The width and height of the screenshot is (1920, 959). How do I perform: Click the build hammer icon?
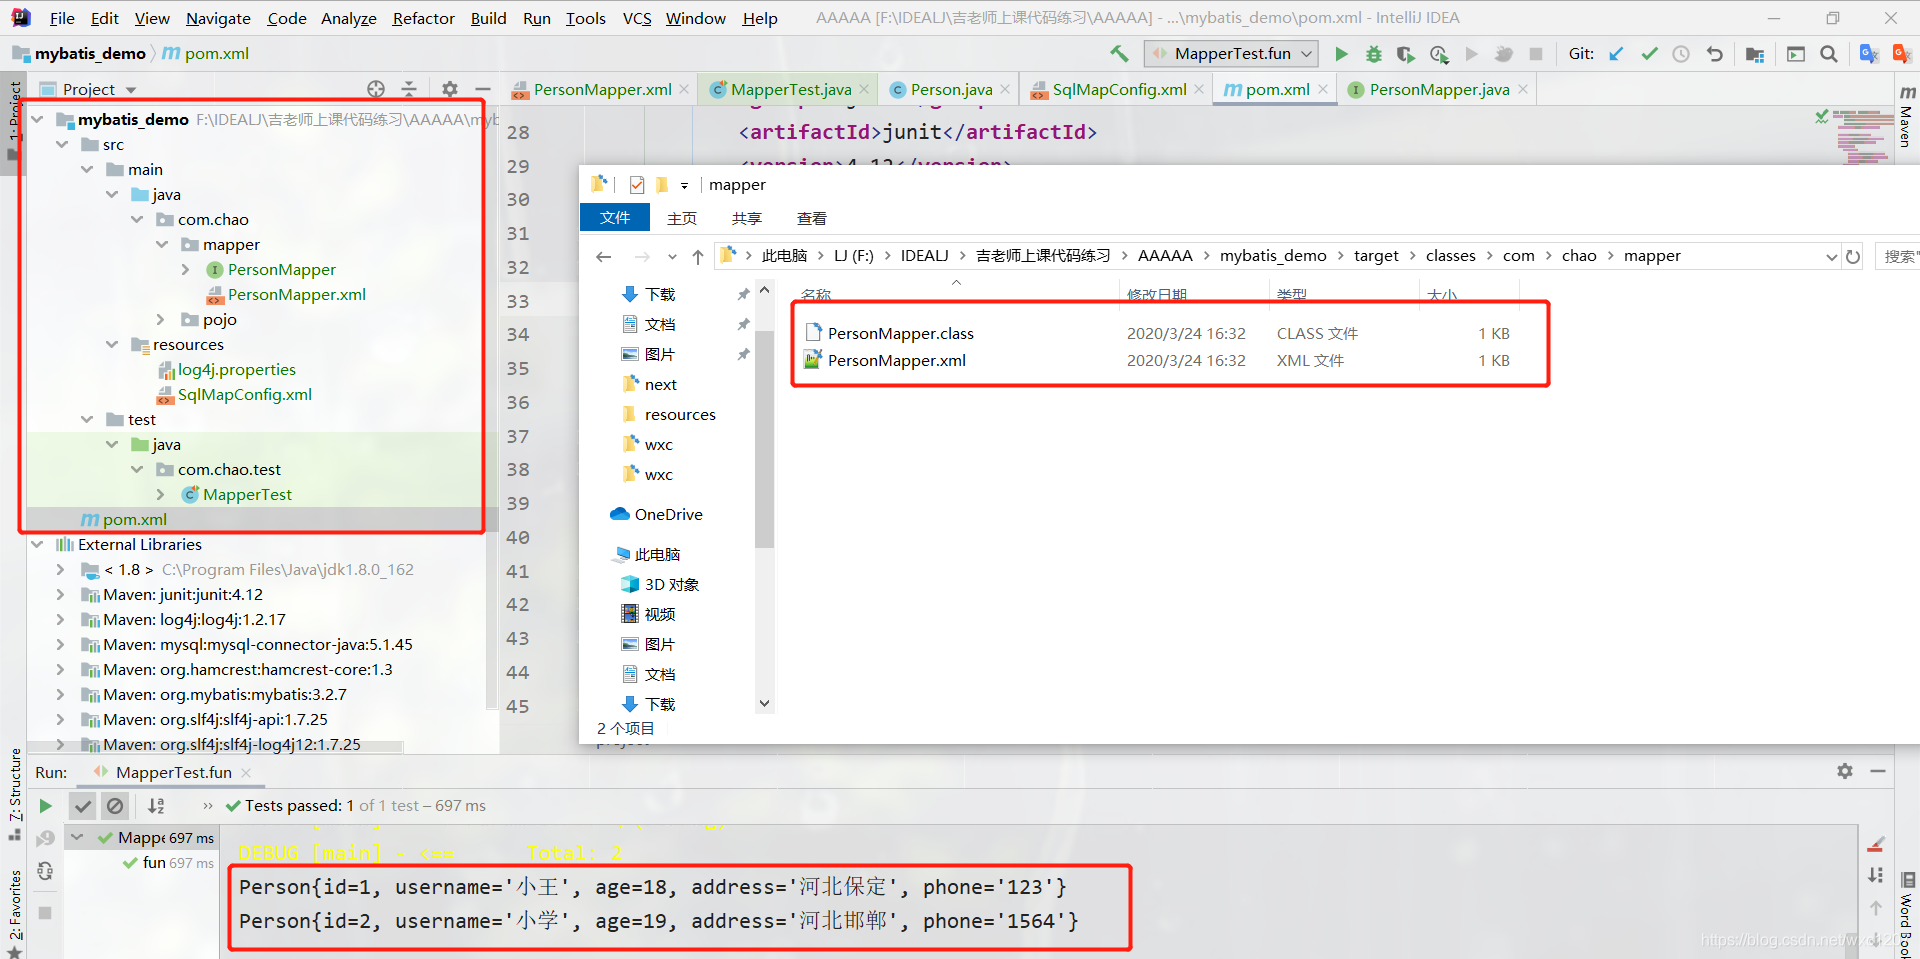click(x=1119, y=53)
